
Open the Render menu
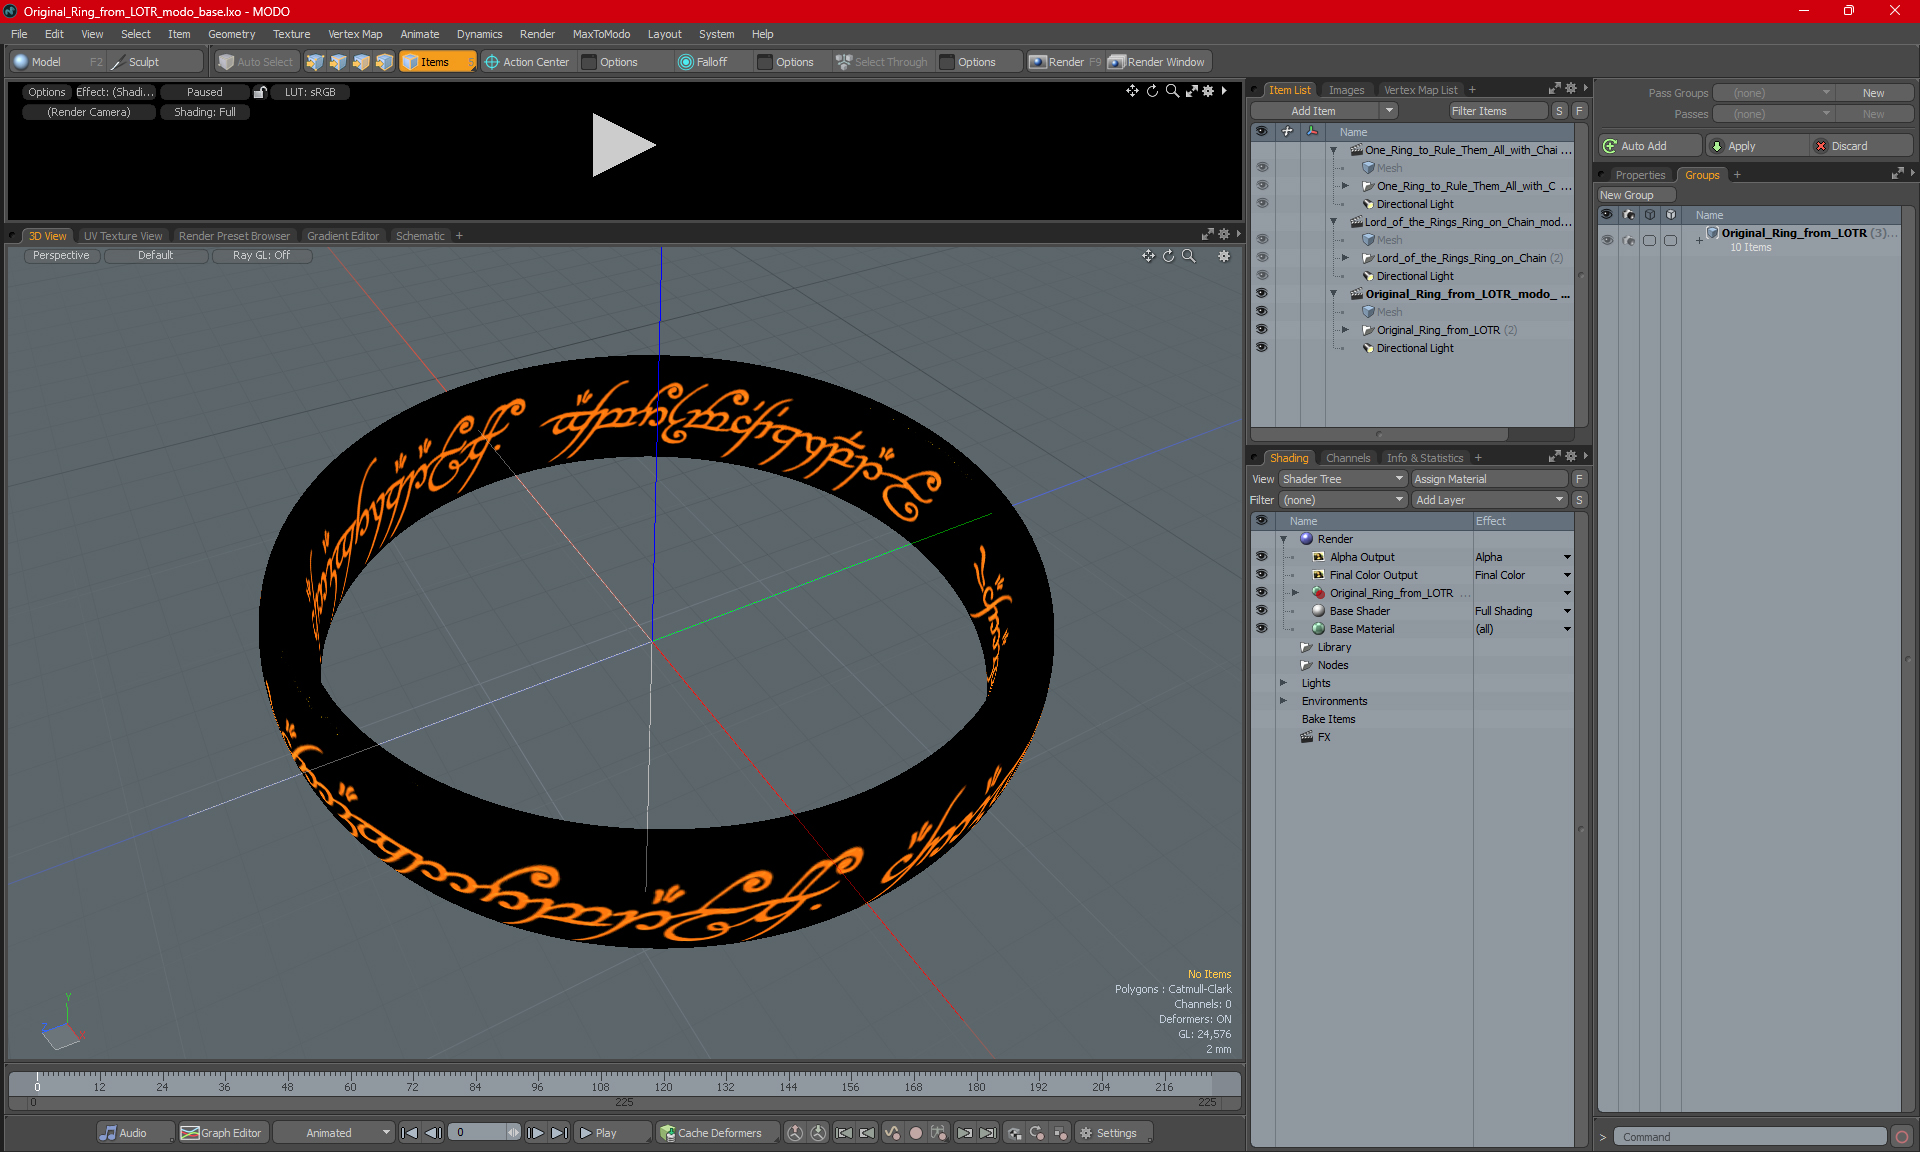[x=537, y=34]
